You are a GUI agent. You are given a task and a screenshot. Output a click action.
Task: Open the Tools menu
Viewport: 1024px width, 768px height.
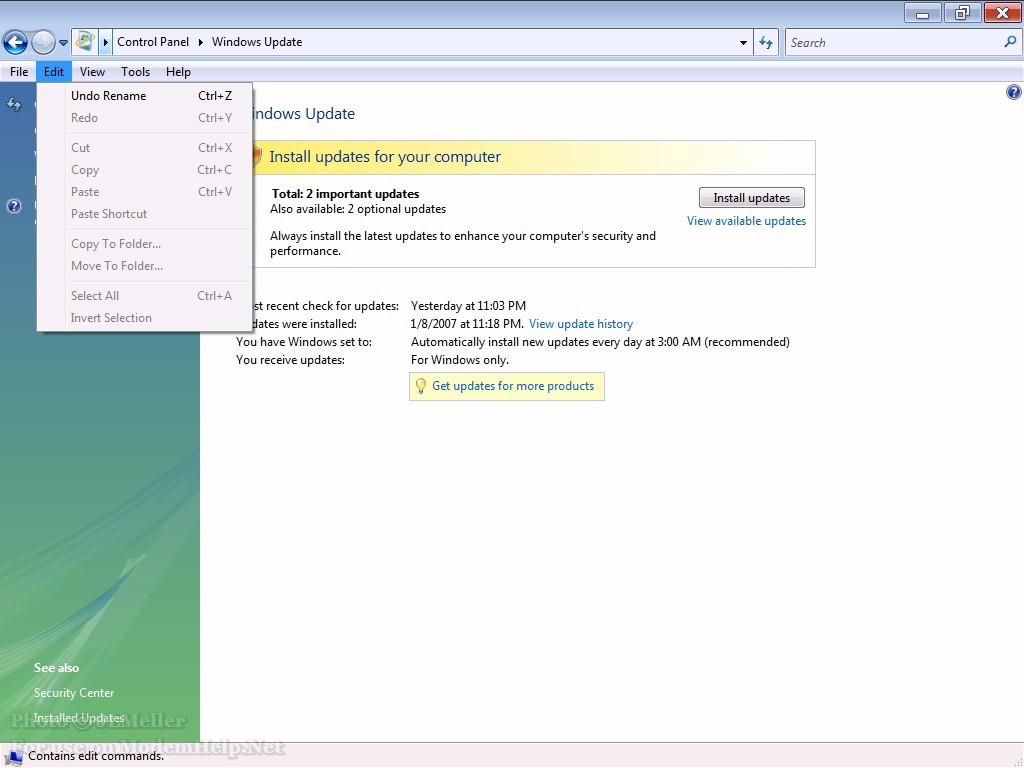(x=135, y=72)
